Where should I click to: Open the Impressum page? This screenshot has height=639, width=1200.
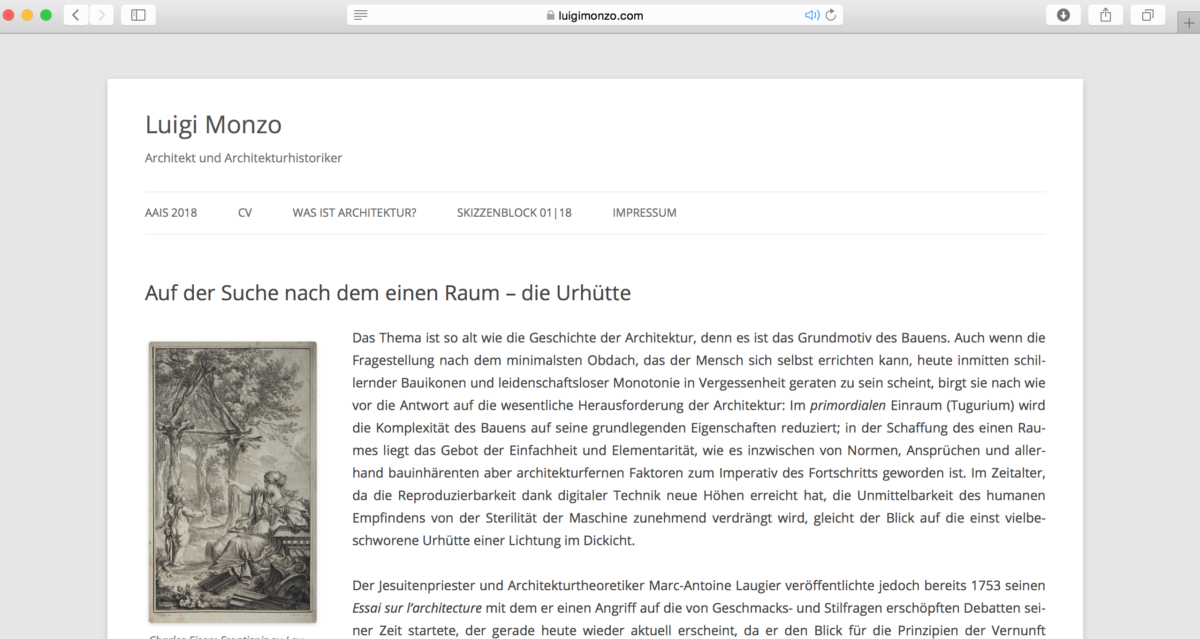pyautogui.click(x=644, y=213)
